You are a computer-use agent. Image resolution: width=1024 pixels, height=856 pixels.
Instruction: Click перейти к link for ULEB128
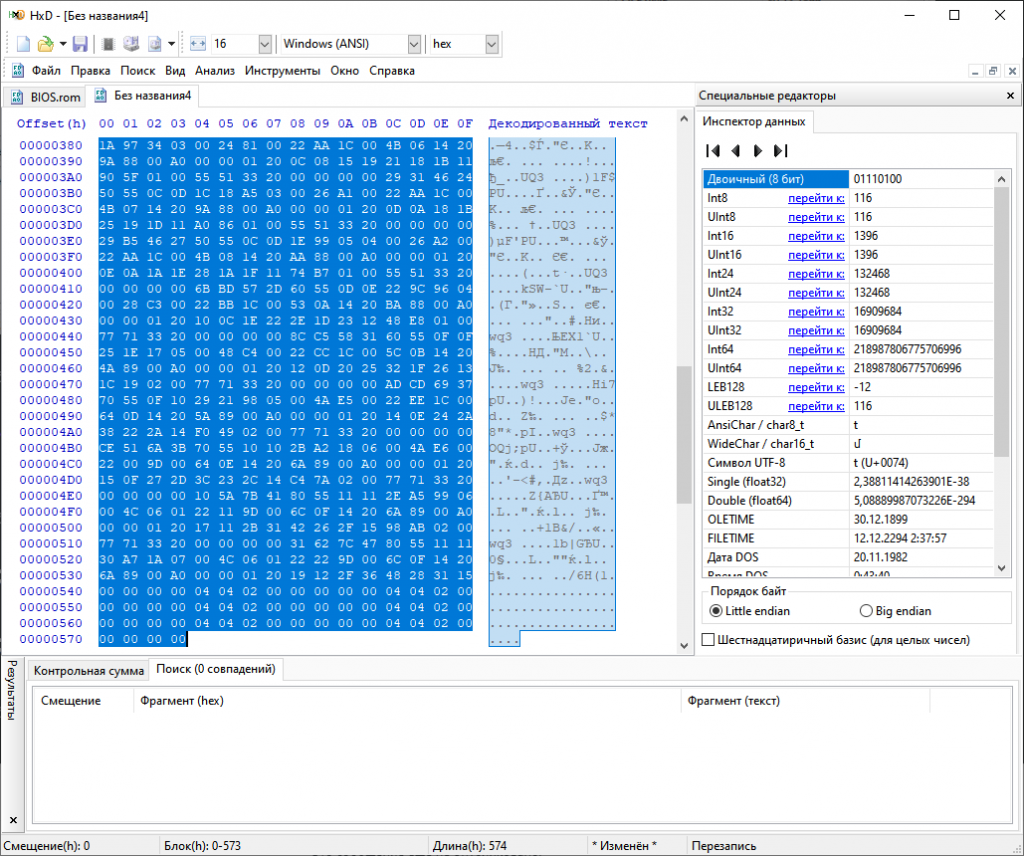[x=816, y=406]
